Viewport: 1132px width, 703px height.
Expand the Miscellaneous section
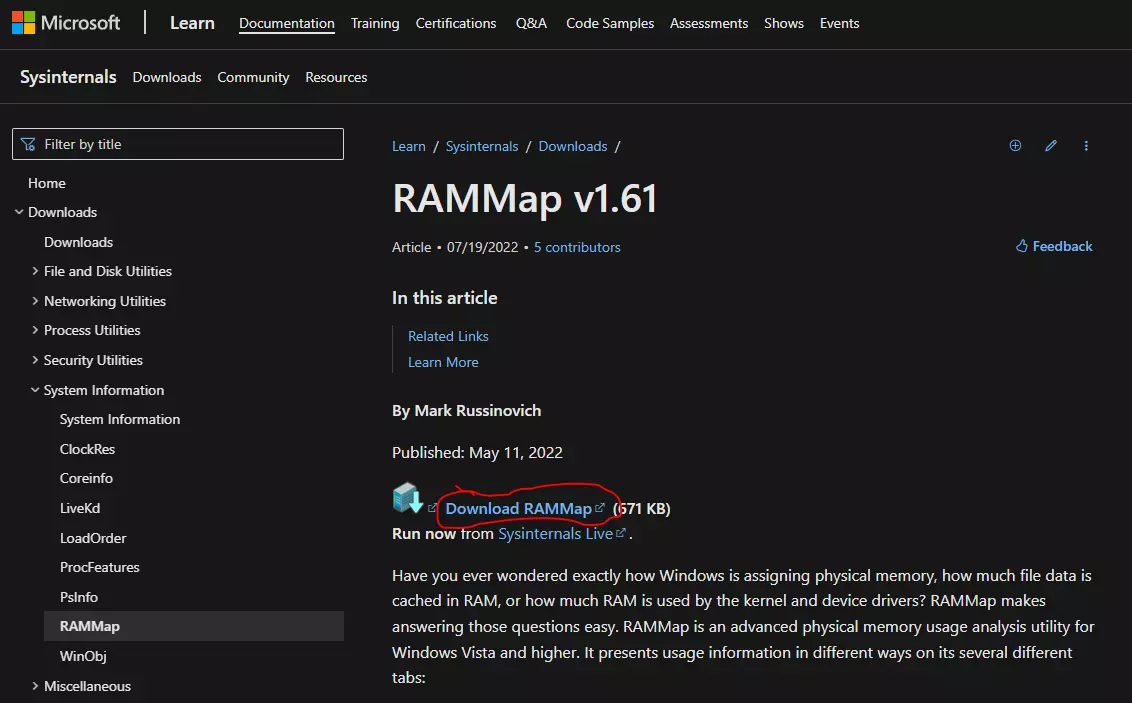35,686
